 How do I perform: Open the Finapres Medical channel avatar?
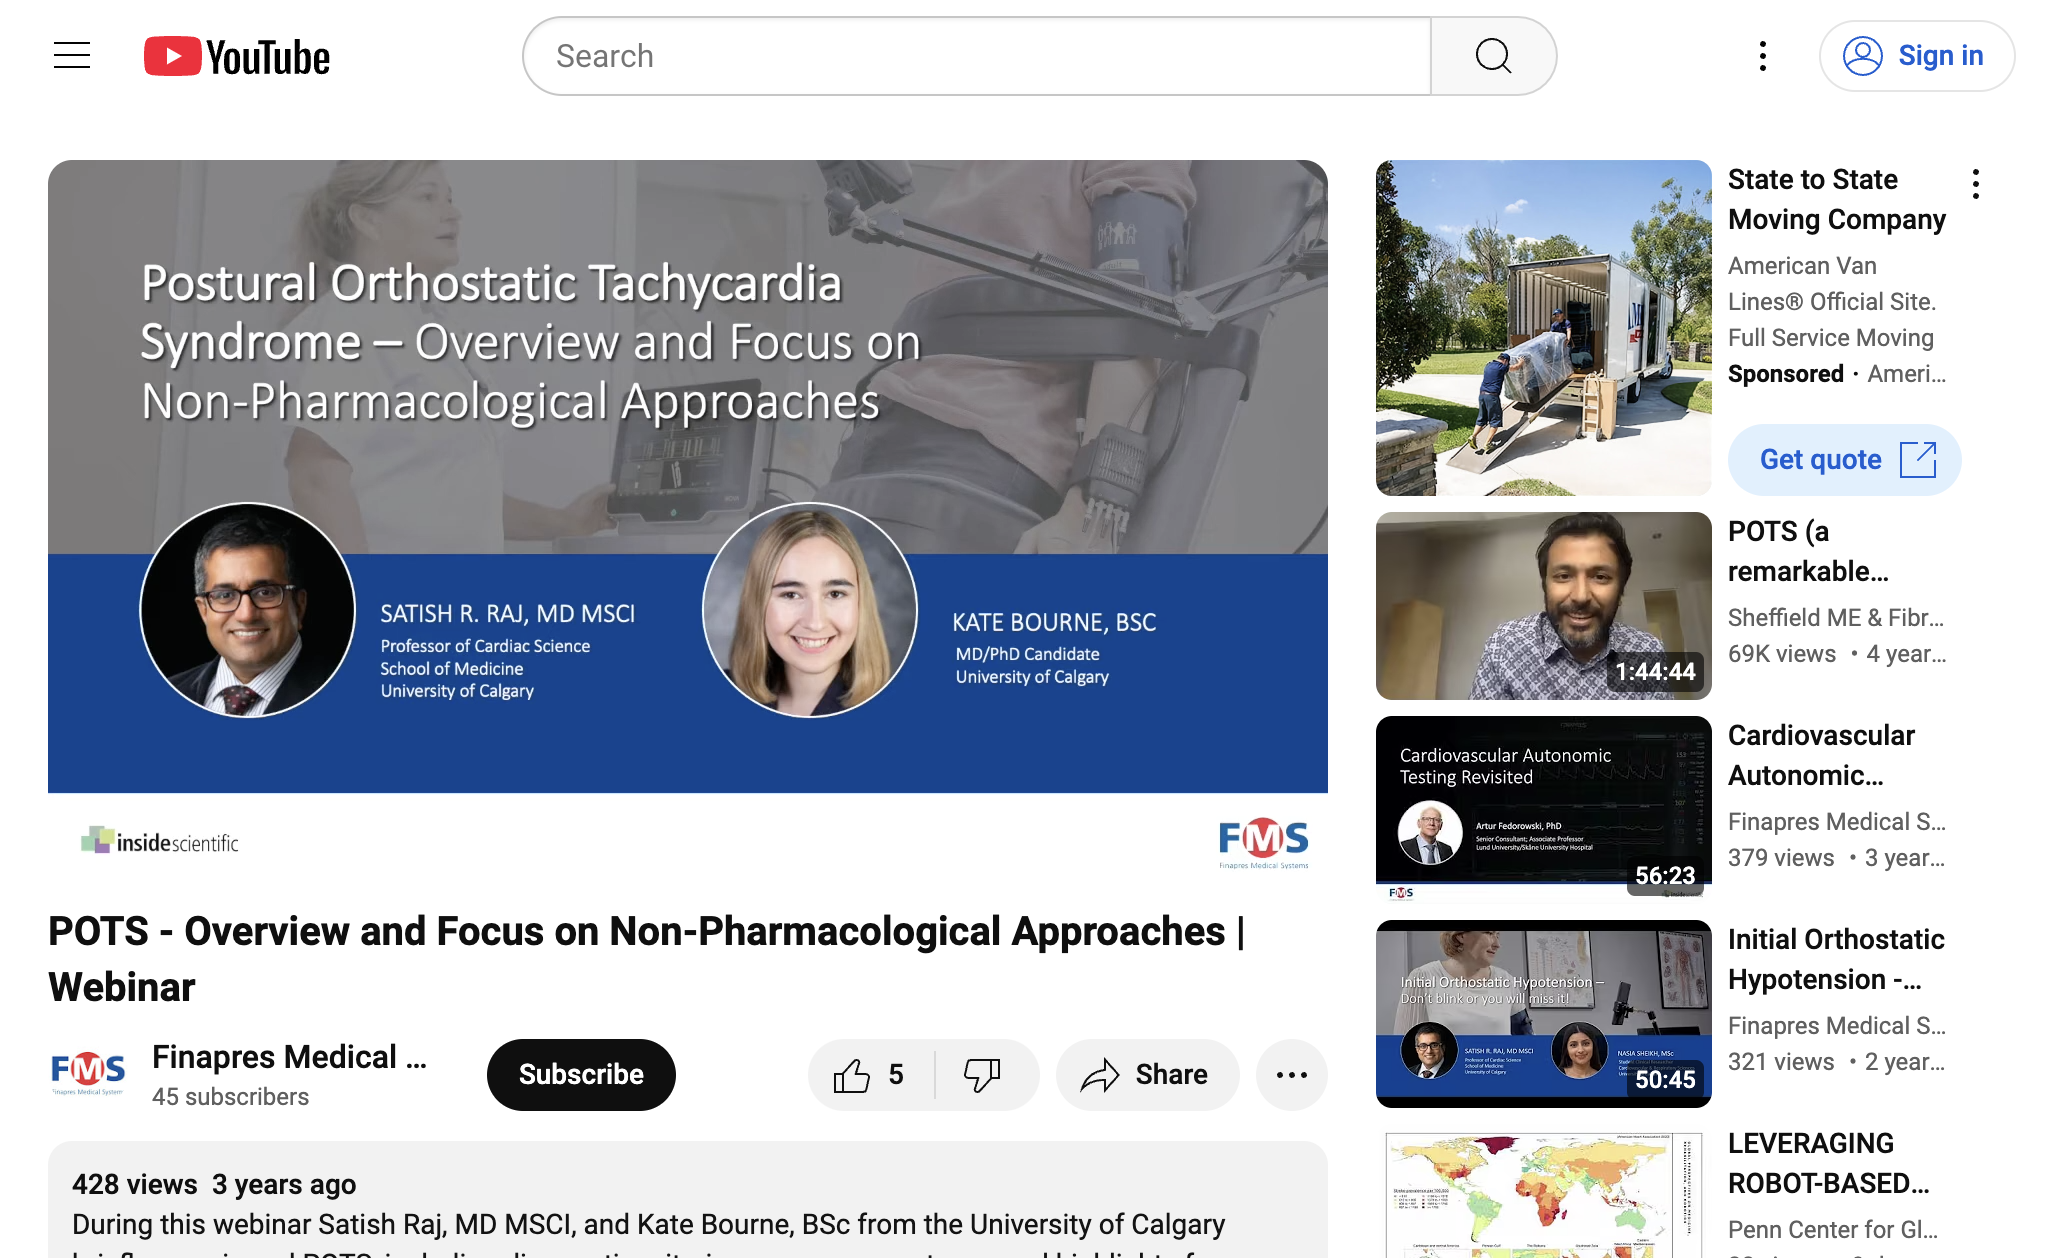coord(88,1074)
